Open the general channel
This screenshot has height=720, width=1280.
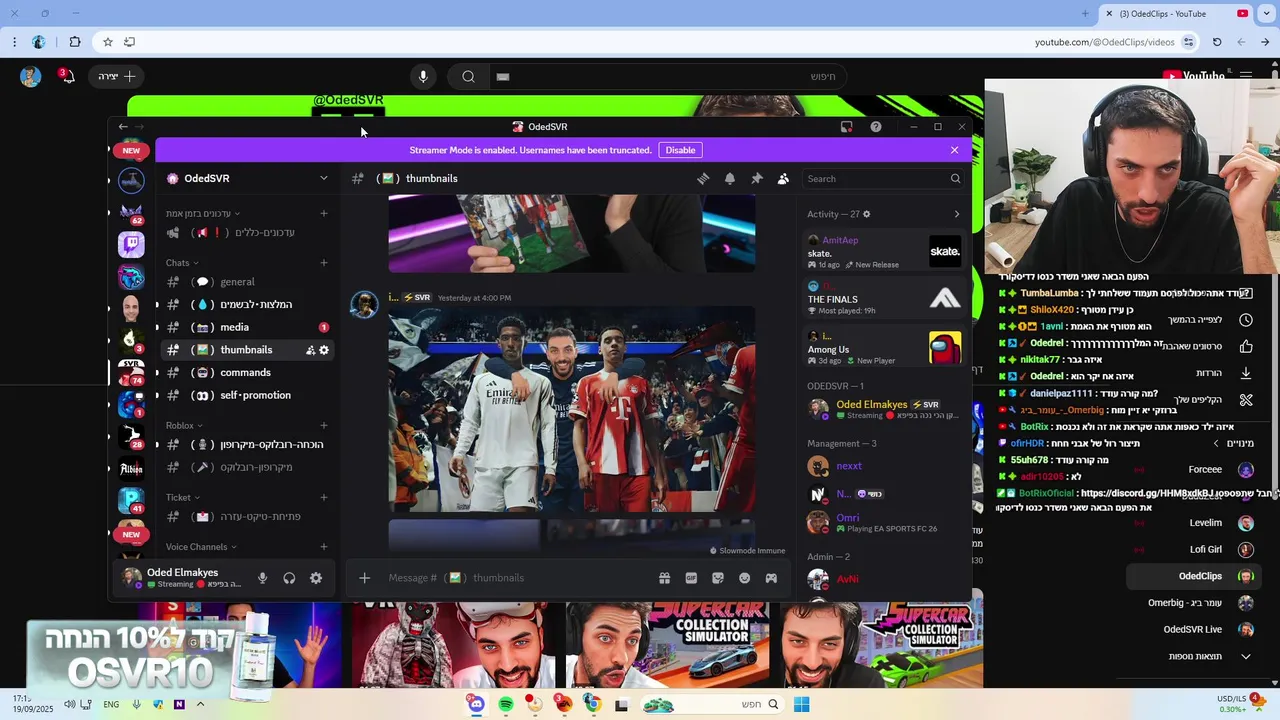point(246,282)
